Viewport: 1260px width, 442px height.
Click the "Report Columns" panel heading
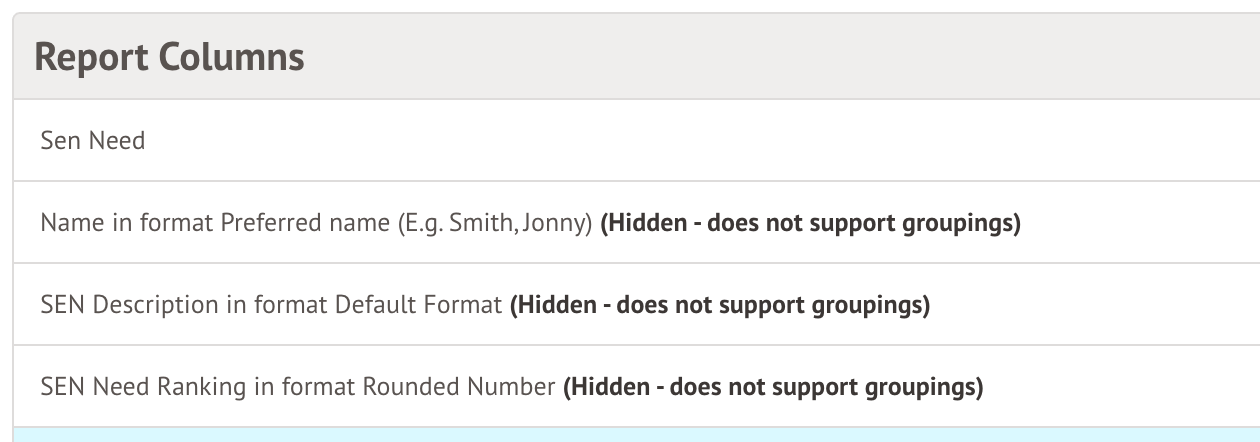[169, 57]
